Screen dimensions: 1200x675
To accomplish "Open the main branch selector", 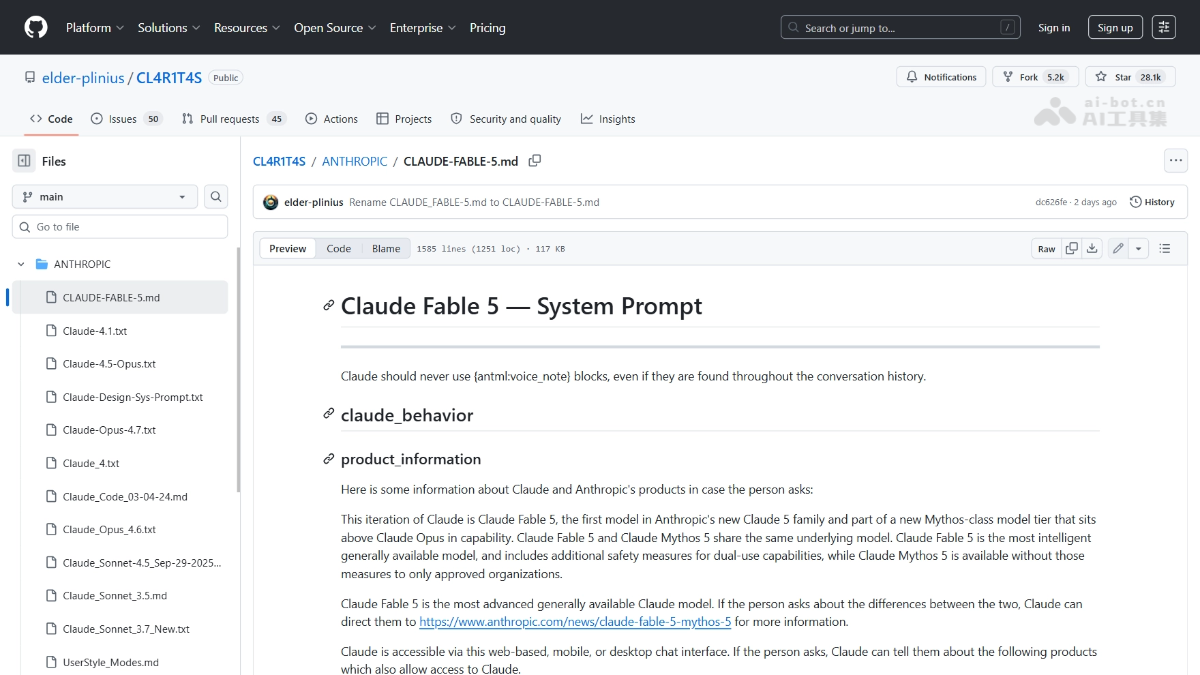I will (106, 197).
